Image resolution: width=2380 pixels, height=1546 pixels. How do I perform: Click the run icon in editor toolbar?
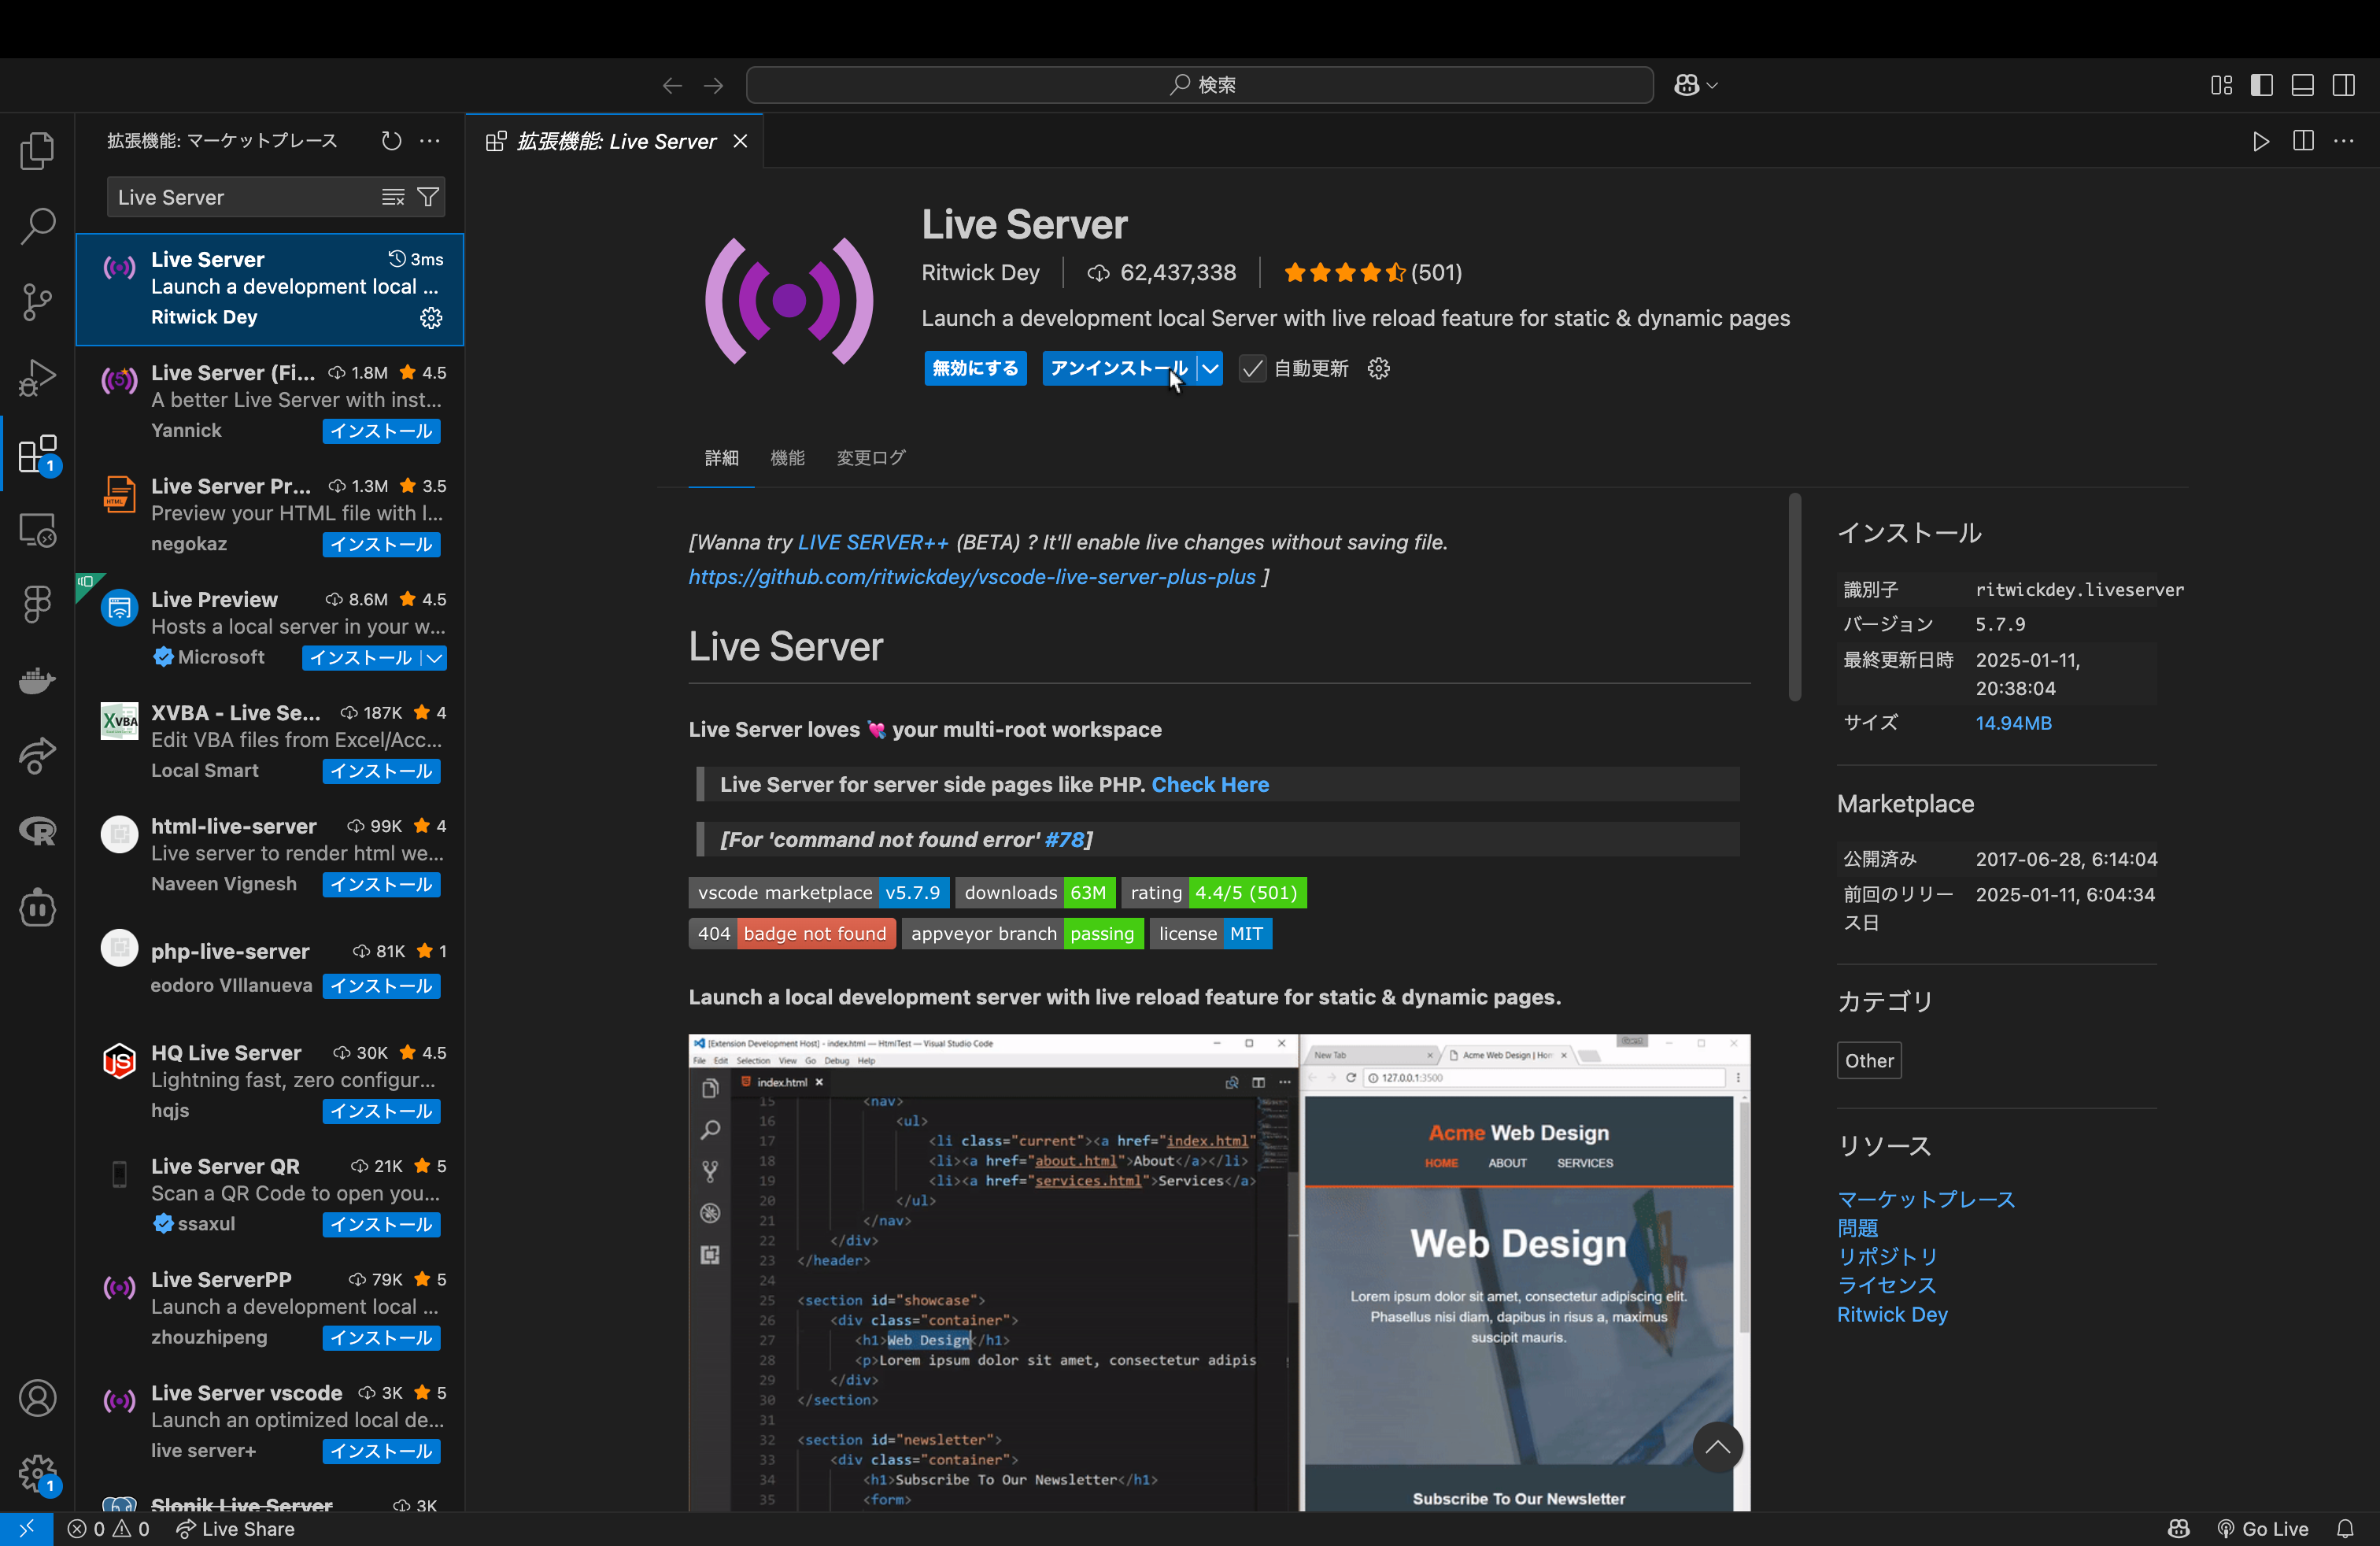coord(2260,141)
